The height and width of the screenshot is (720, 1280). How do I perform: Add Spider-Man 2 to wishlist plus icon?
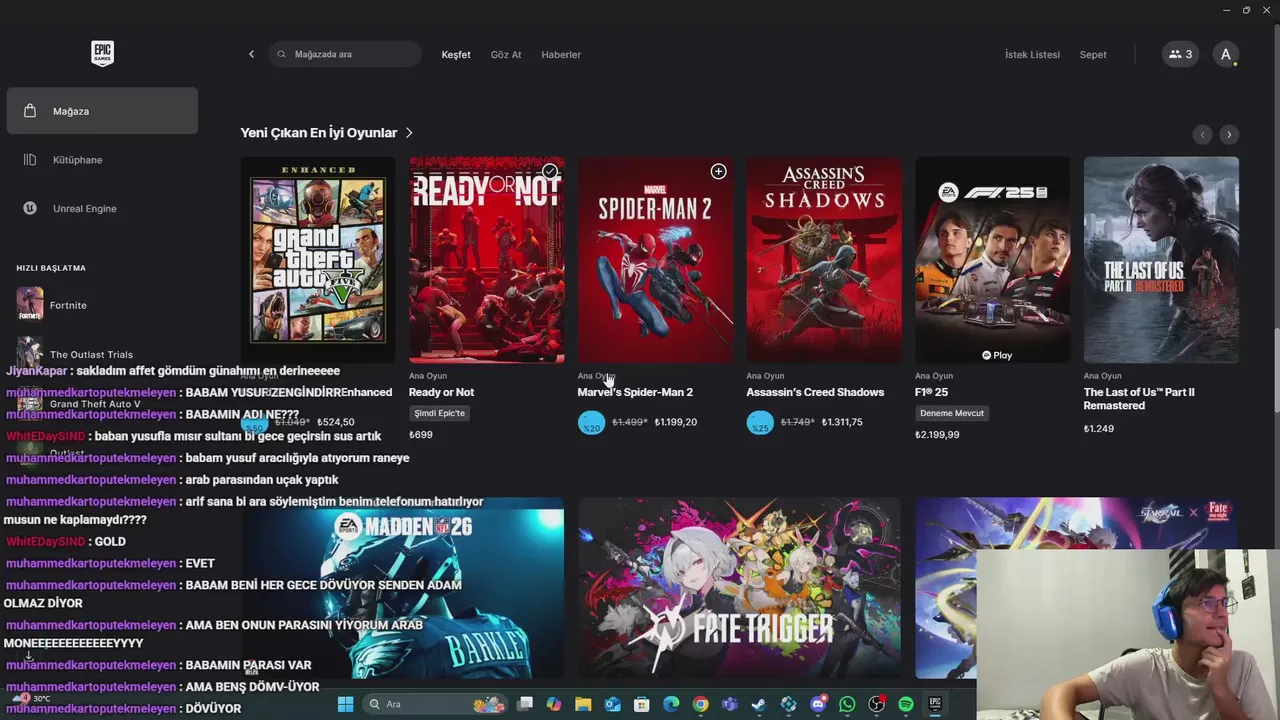(718, 171)
